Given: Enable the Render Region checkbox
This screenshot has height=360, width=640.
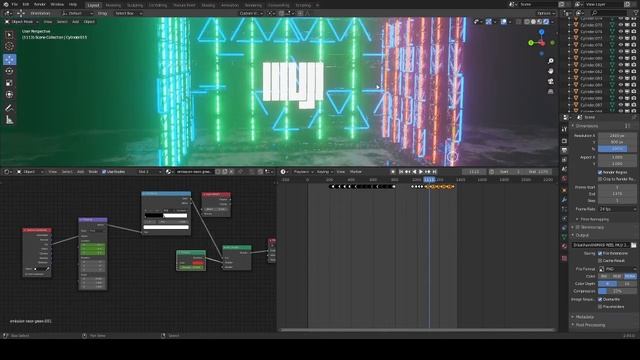Looking at the screenshot, I should [x=600, y=172].
